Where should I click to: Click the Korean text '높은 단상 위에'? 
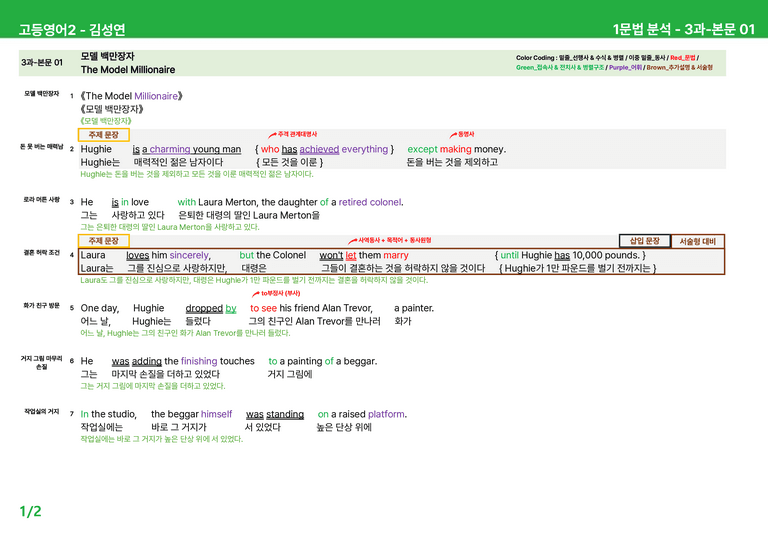click(x=344, y=427)
